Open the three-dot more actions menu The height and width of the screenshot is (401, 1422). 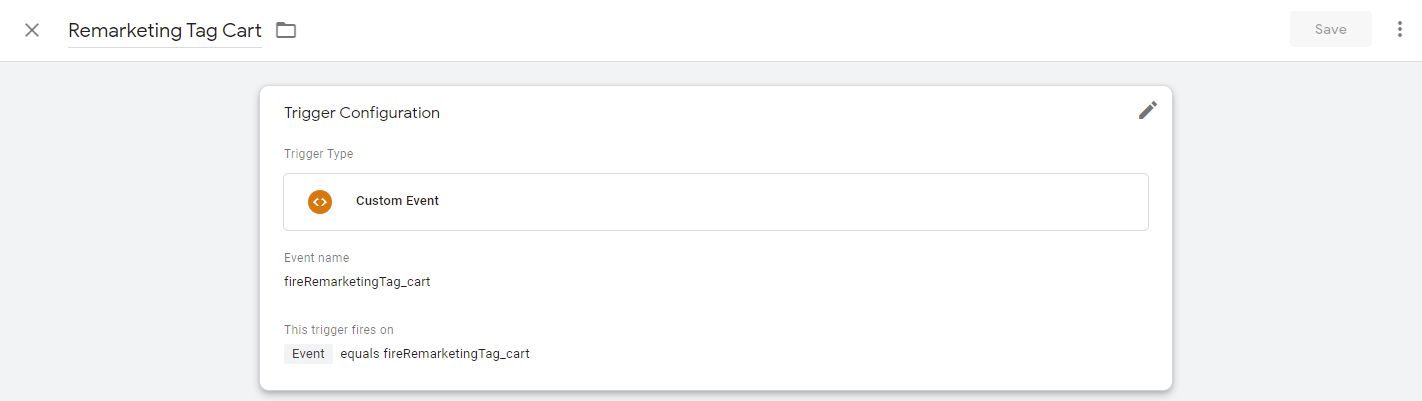pos(1399,30)
